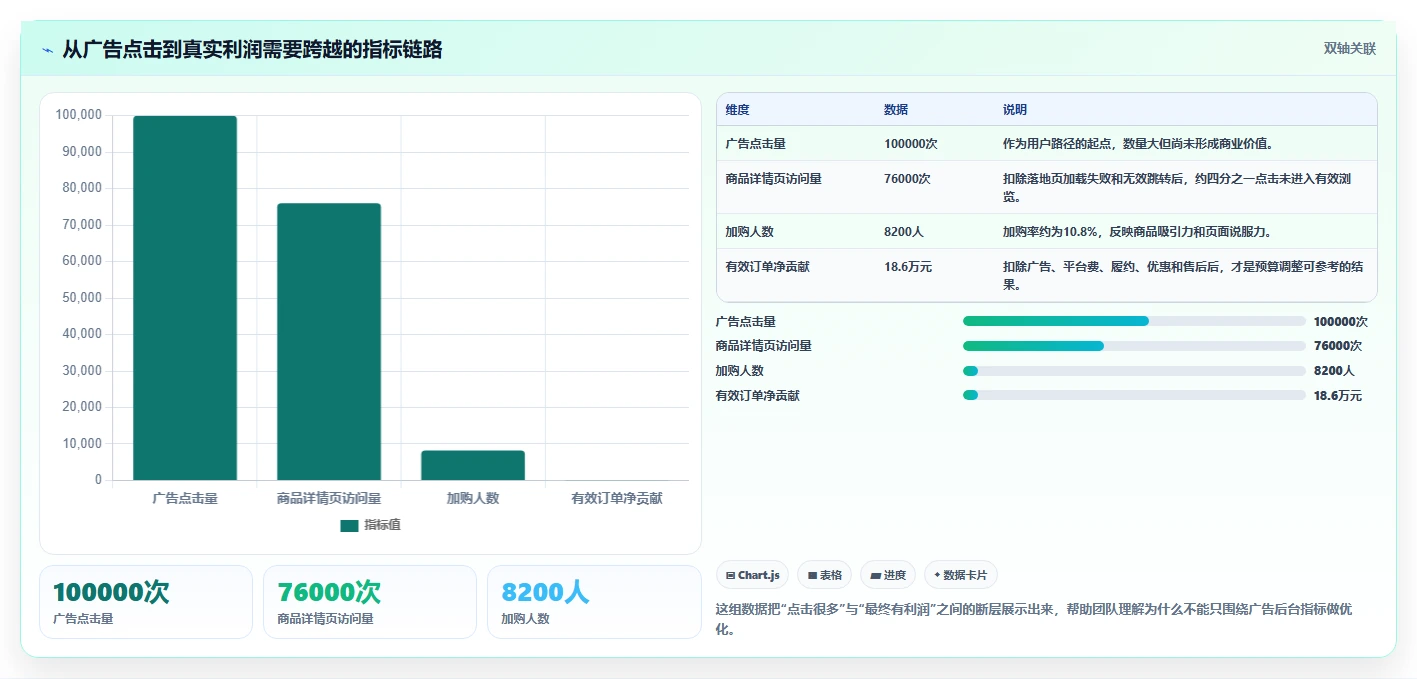
Task: Click the 18.6万元 value beside progress bar
Action: click(x=1338, y=396)
